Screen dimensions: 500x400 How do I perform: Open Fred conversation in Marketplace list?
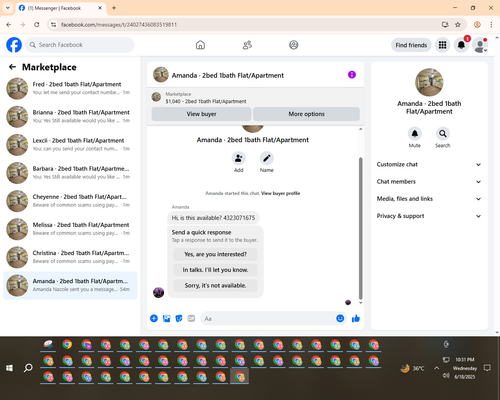(70, 88)
